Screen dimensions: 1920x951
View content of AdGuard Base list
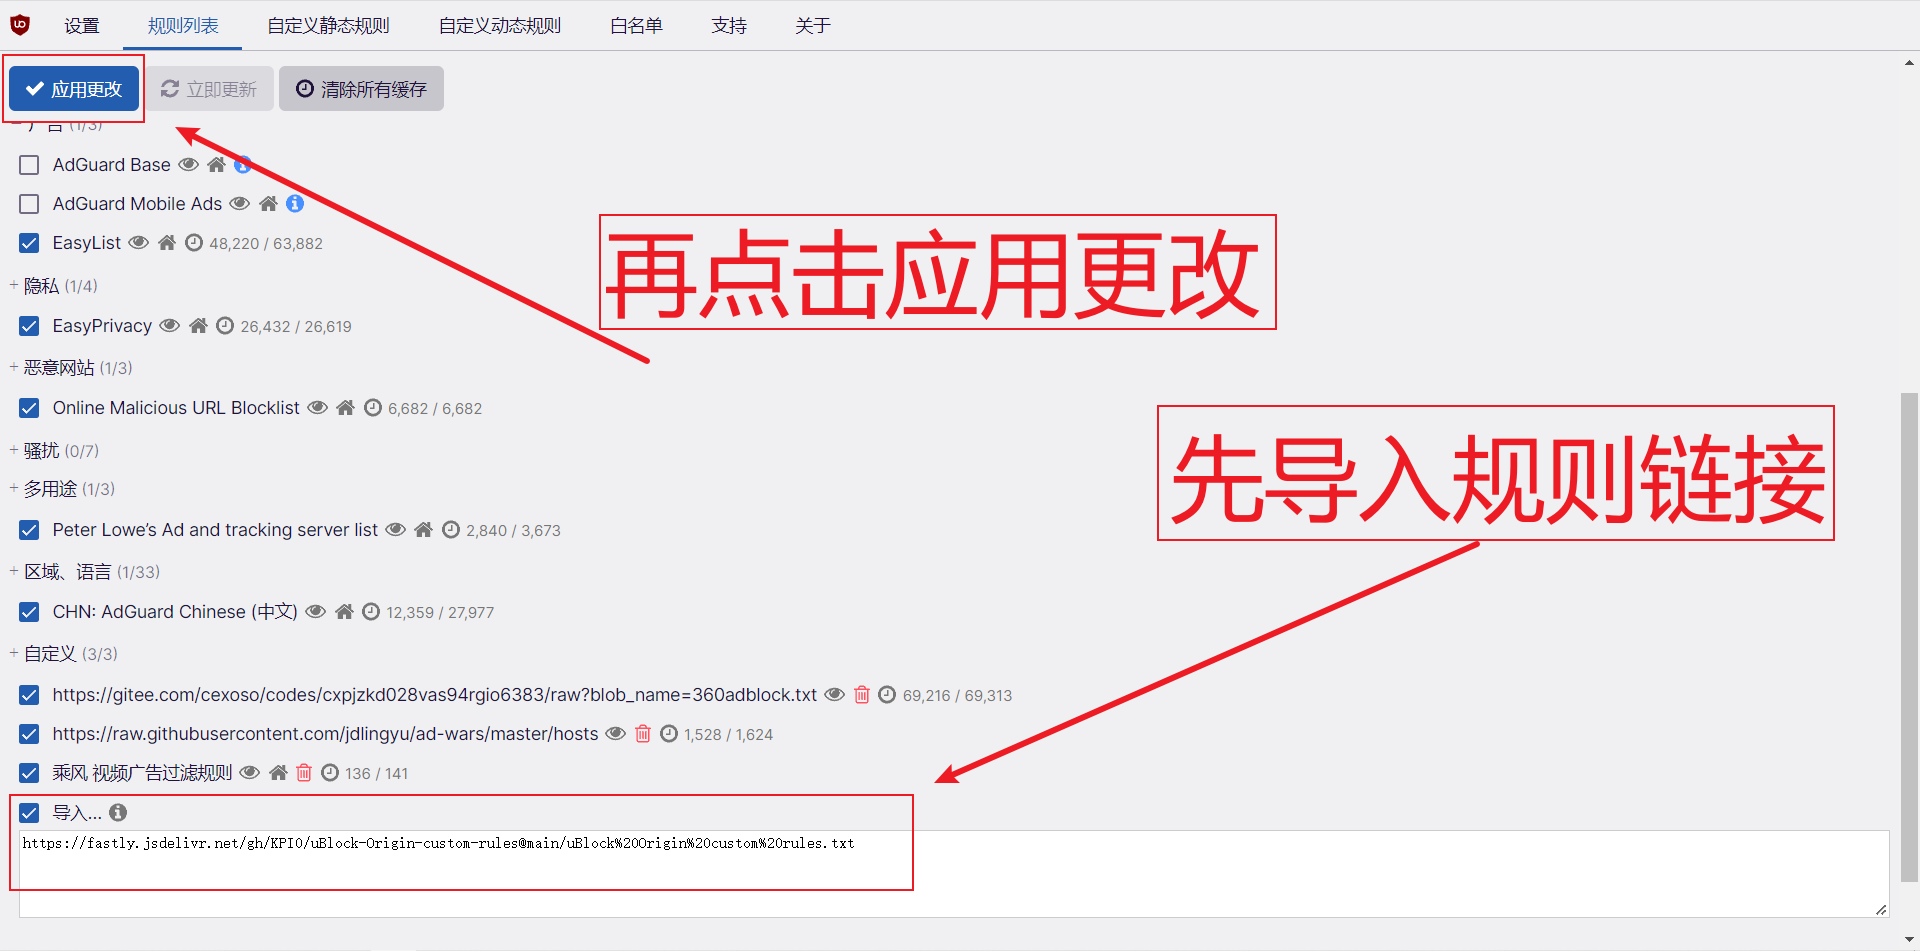point(188,164)
